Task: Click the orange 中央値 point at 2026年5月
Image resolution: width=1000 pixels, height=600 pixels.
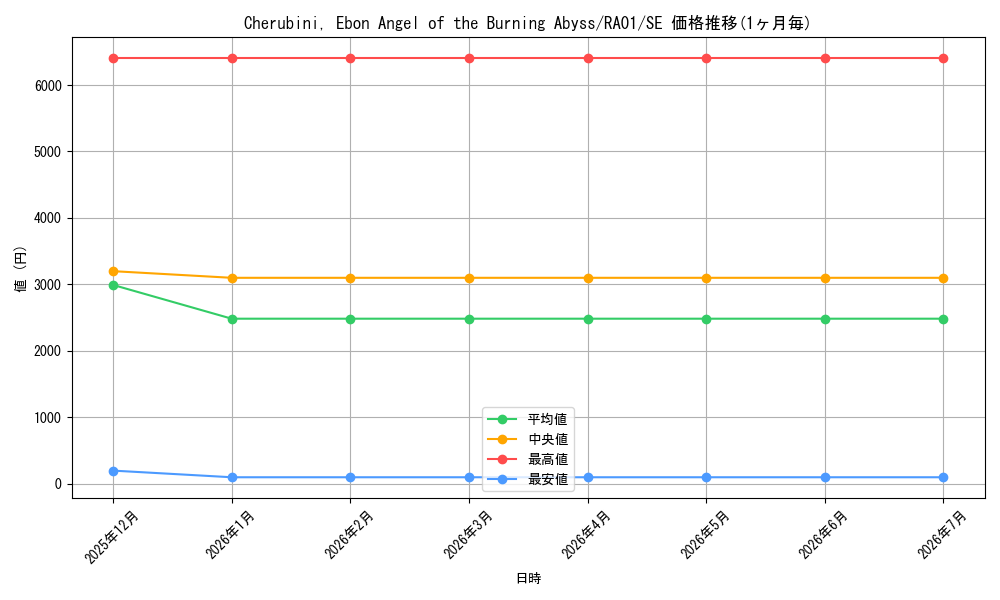Action: pos(706,279)
